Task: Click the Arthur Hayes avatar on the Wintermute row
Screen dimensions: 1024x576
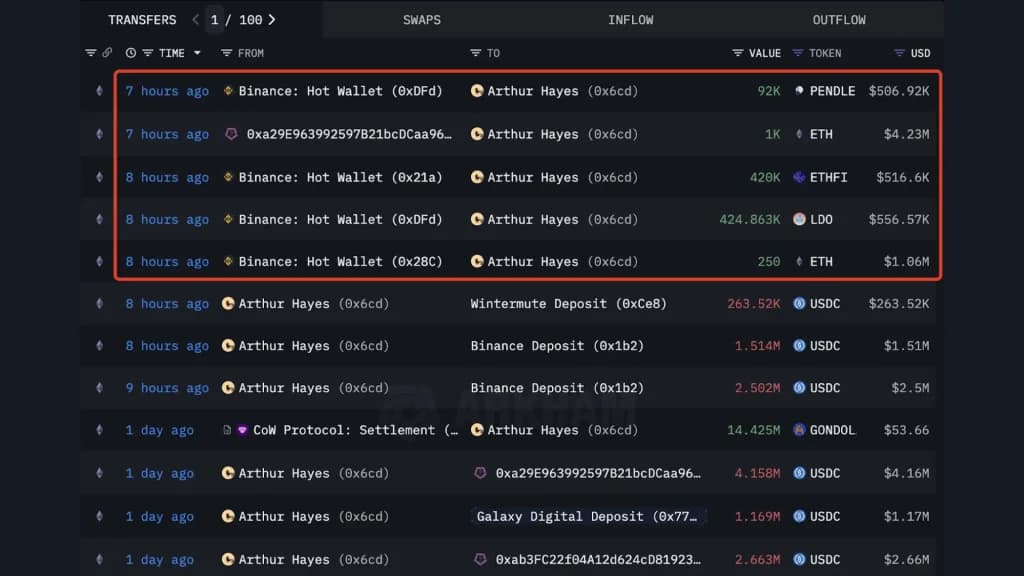Action: [x=228, y=304]
